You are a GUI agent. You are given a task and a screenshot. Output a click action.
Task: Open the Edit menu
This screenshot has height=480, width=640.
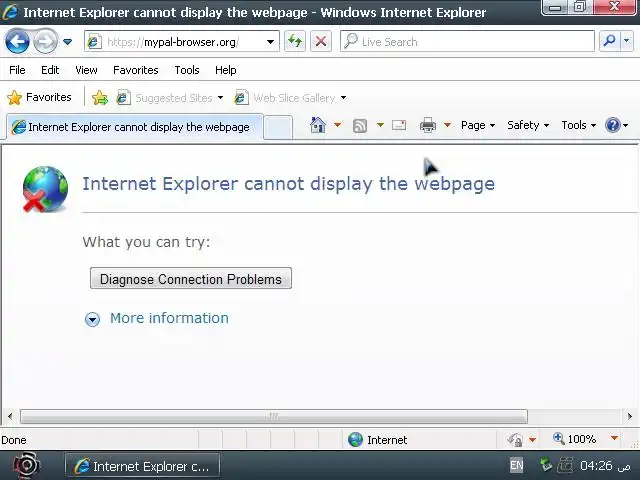click(x=50, y=70)
